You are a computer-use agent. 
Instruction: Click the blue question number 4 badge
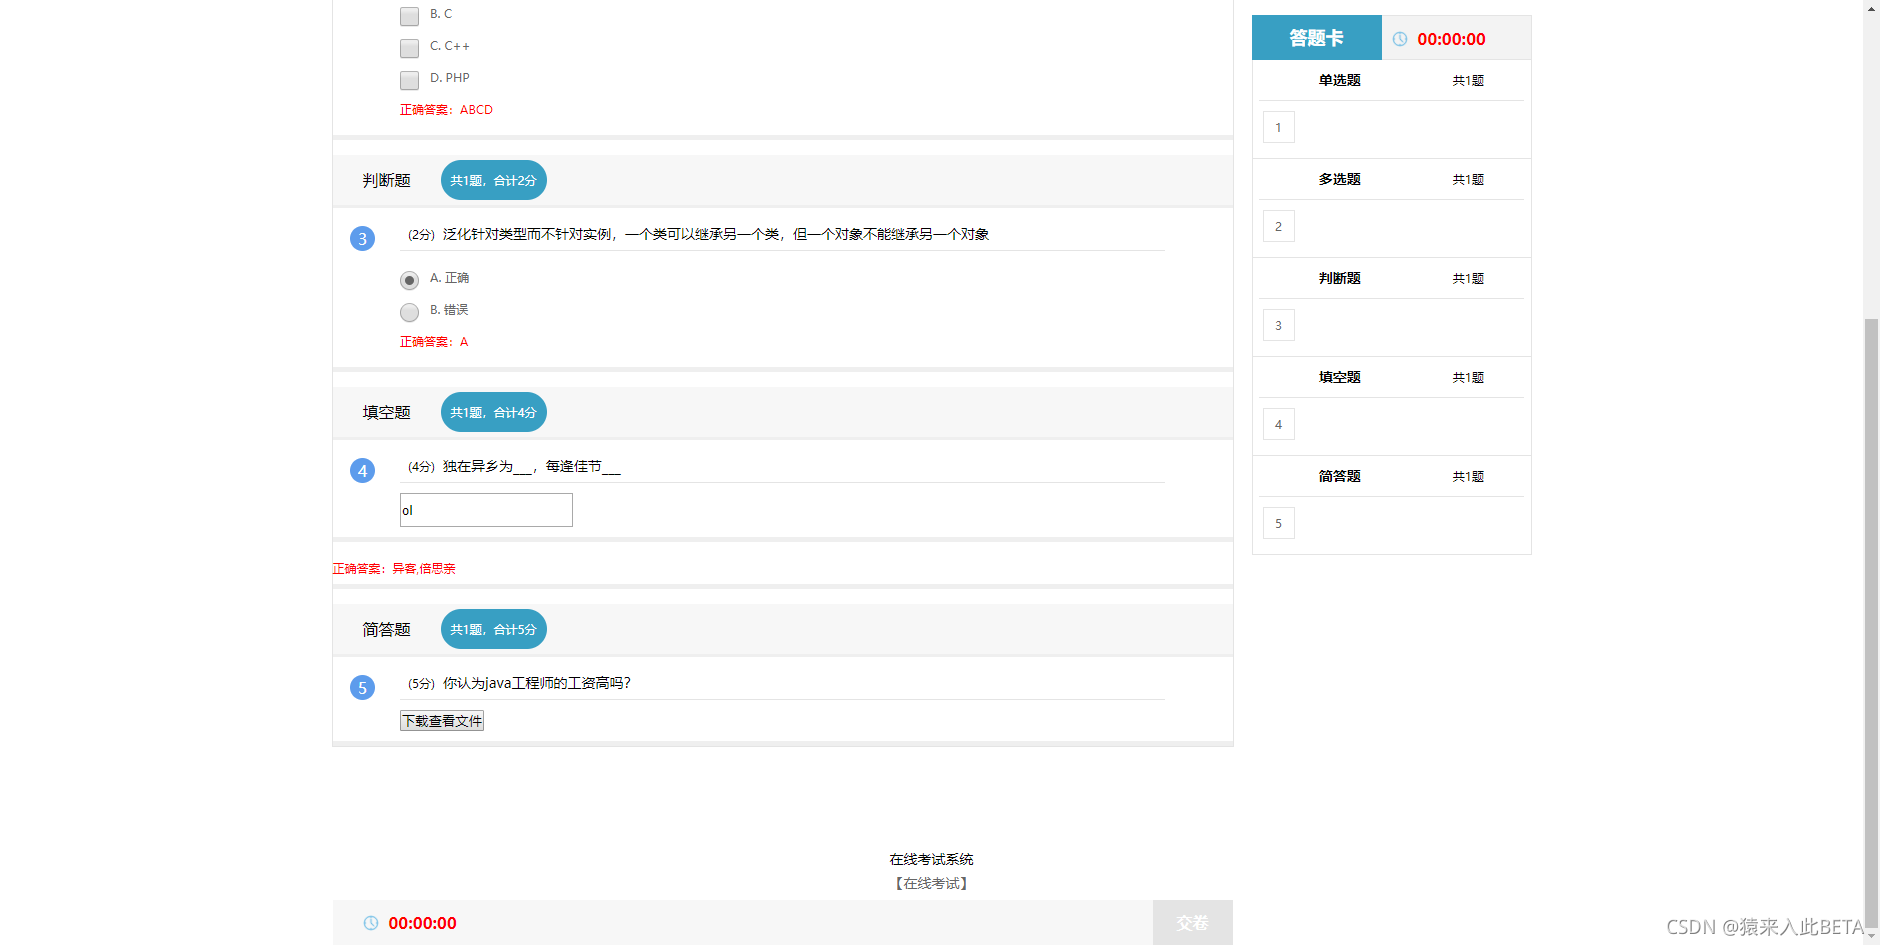pos(362,470)
